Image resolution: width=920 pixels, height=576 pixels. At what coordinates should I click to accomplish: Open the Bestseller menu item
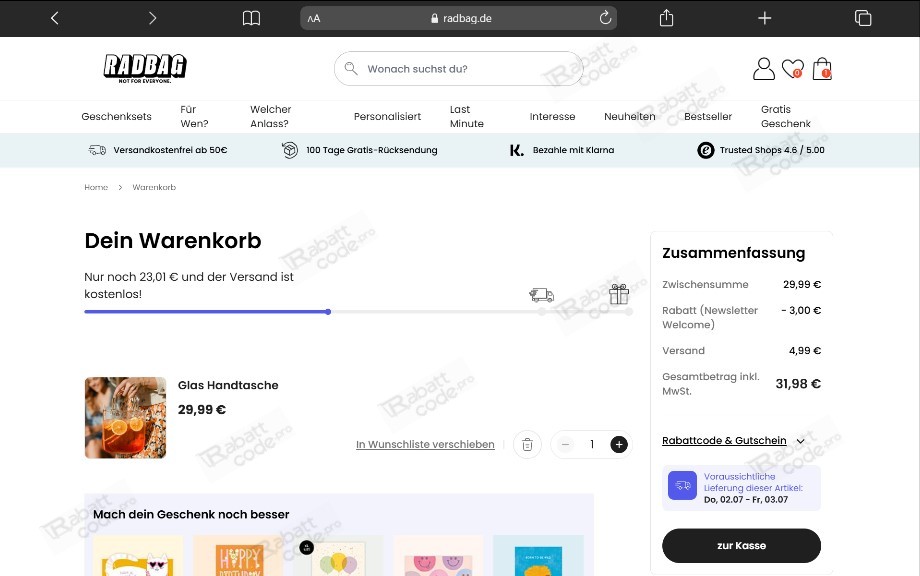[x=708, y=116]
